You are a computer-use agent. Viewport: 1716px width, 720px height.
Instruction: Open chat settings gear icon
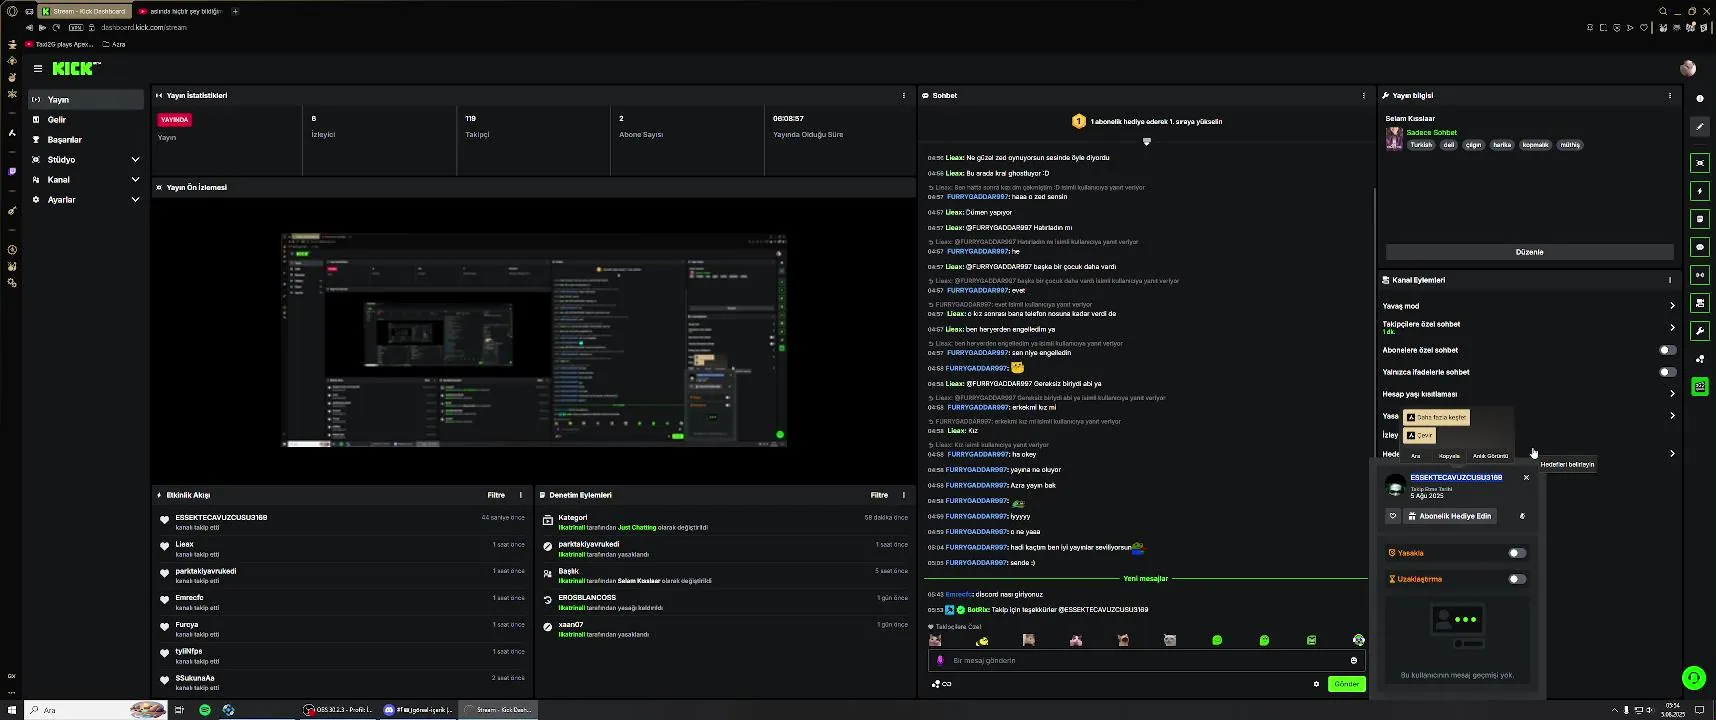pyautogui.click(x=1316, y=684)
